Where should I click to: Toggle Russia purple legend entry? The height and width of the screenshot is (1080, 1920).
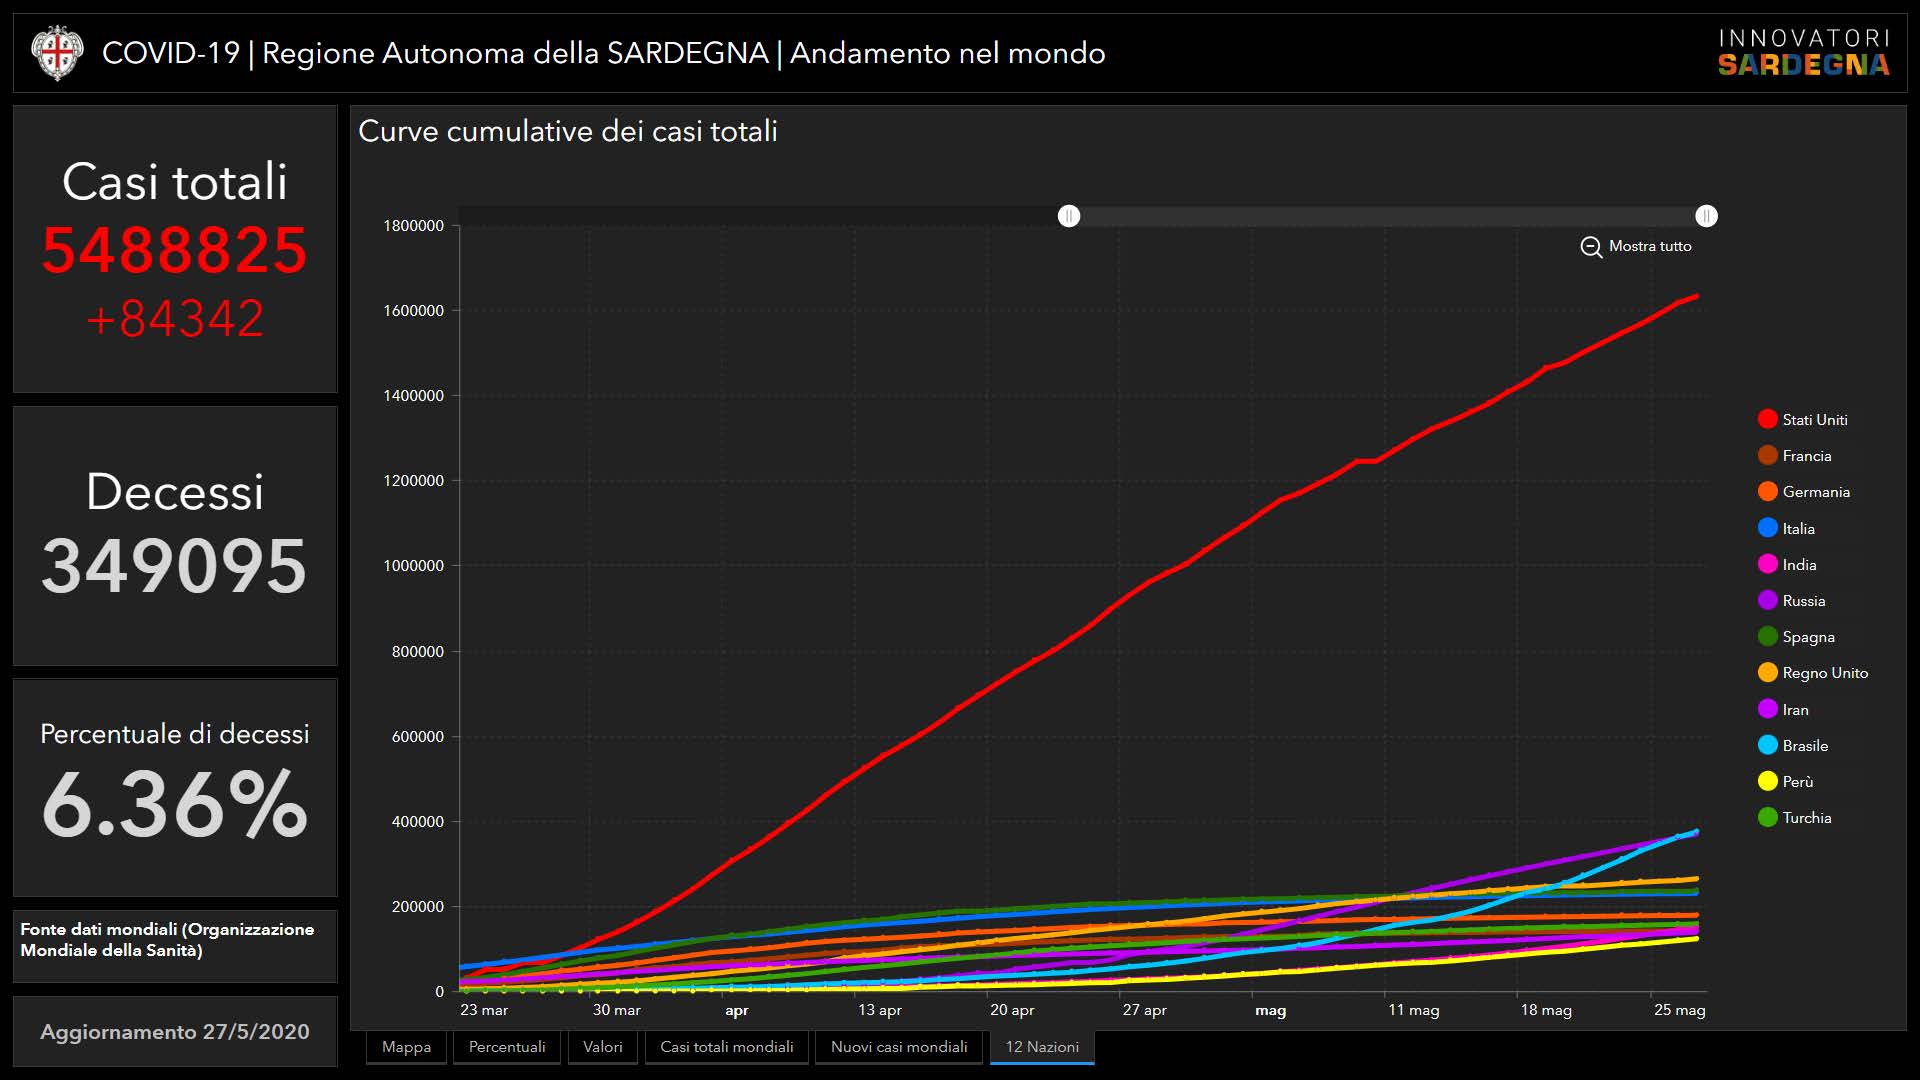1768,601
